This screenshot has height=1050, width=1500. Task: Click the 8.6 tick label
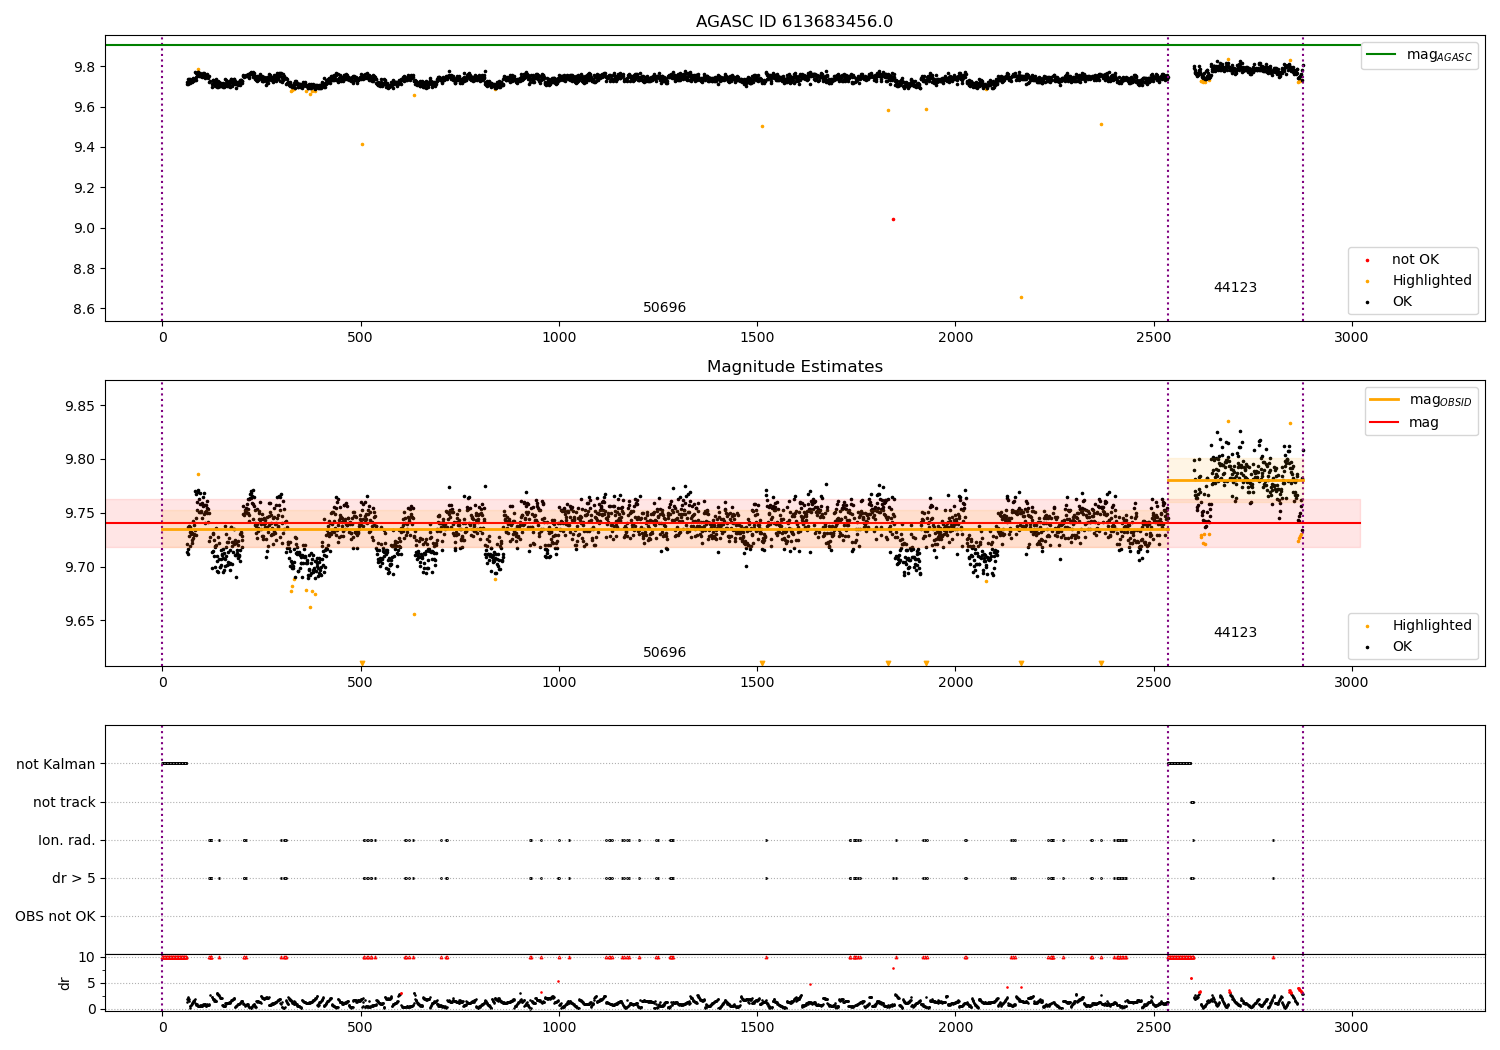[x=84, y=310]
